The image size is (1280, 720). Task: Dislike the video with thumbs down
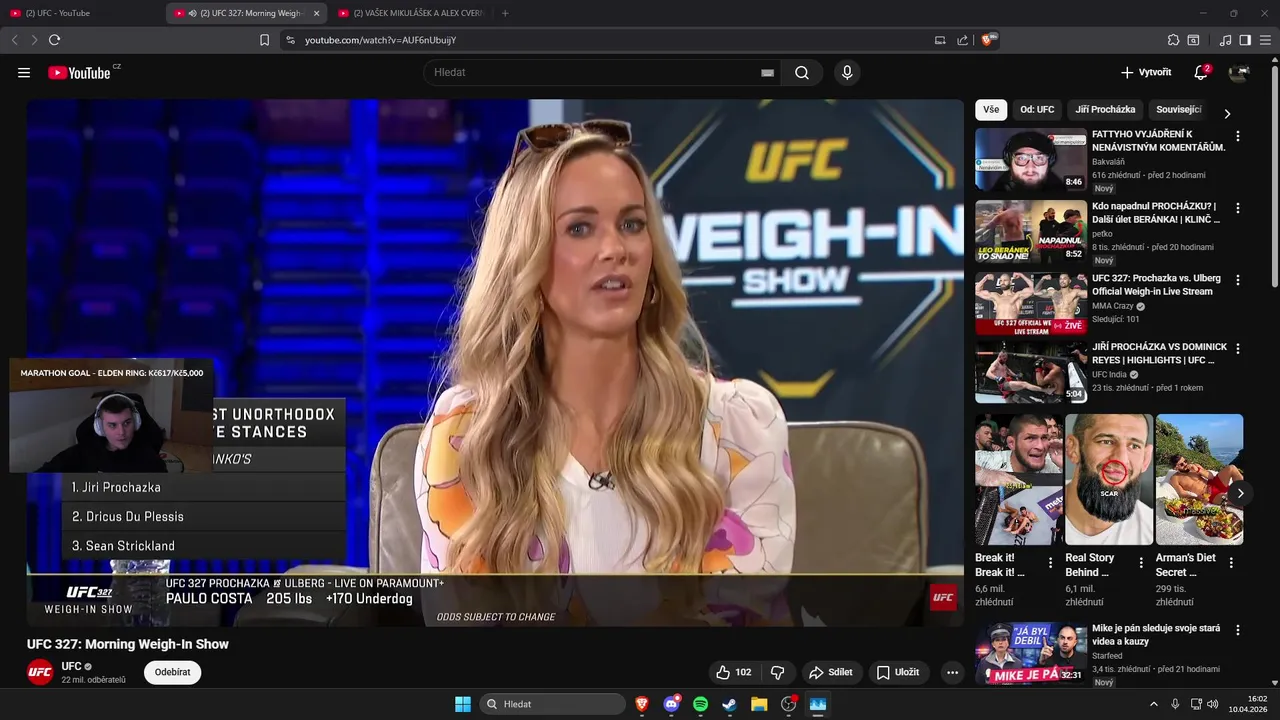777,673
